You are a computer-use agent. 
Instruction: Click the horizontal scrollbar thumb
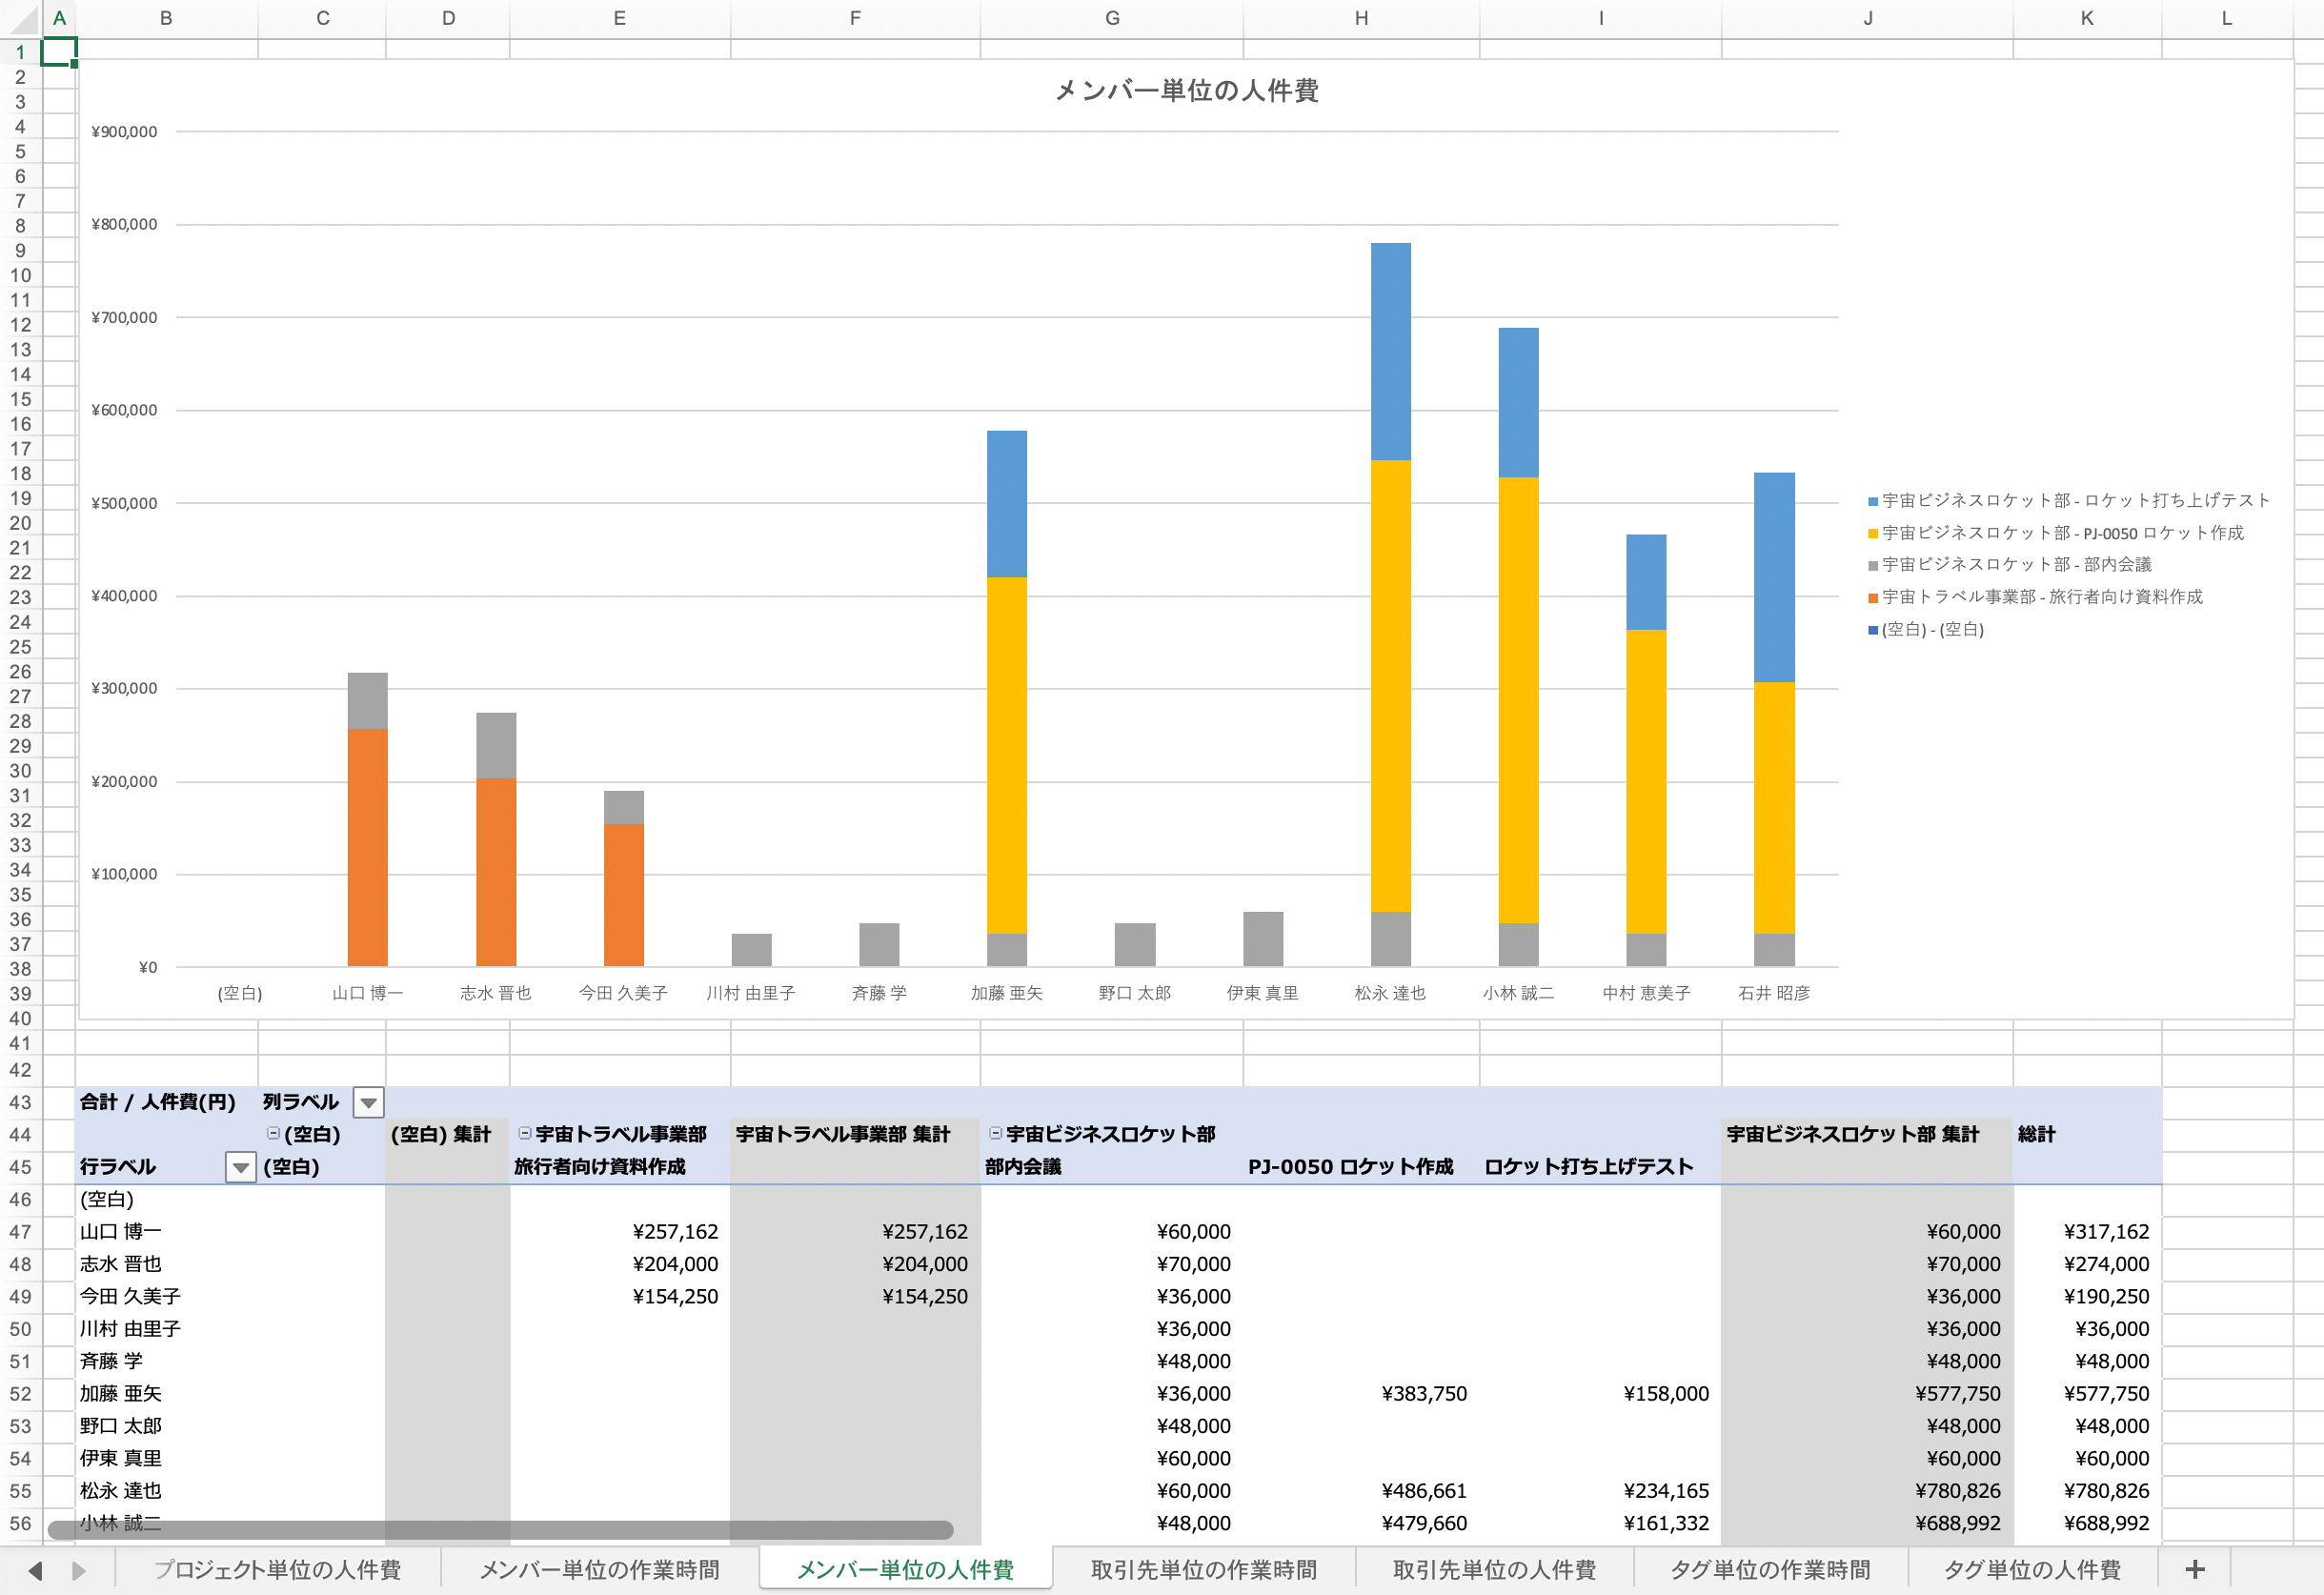point(500,1530)
